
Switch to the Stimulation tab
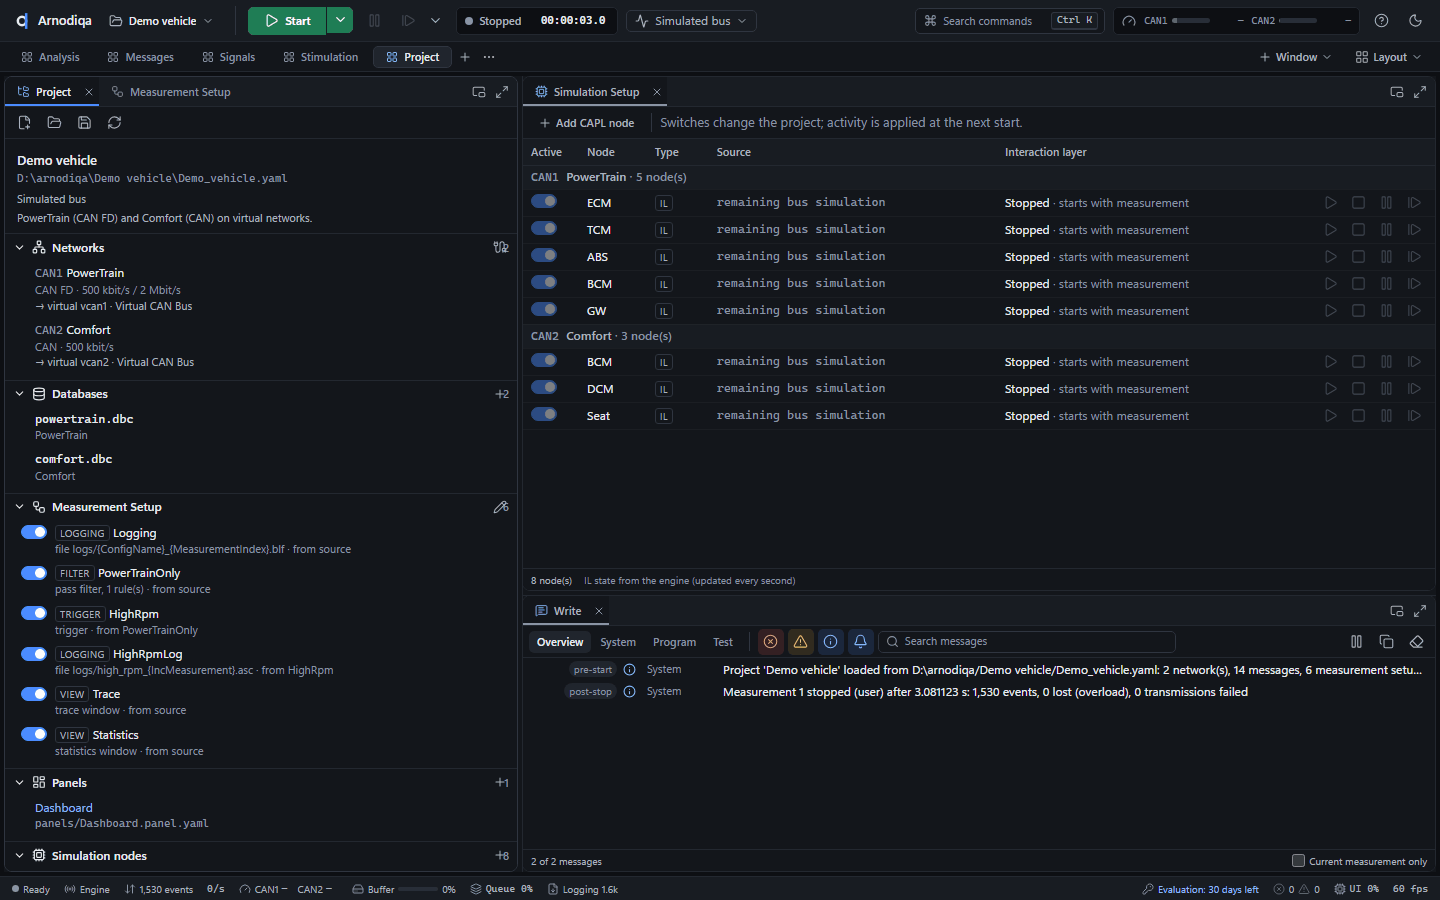[x=321, y=57]
